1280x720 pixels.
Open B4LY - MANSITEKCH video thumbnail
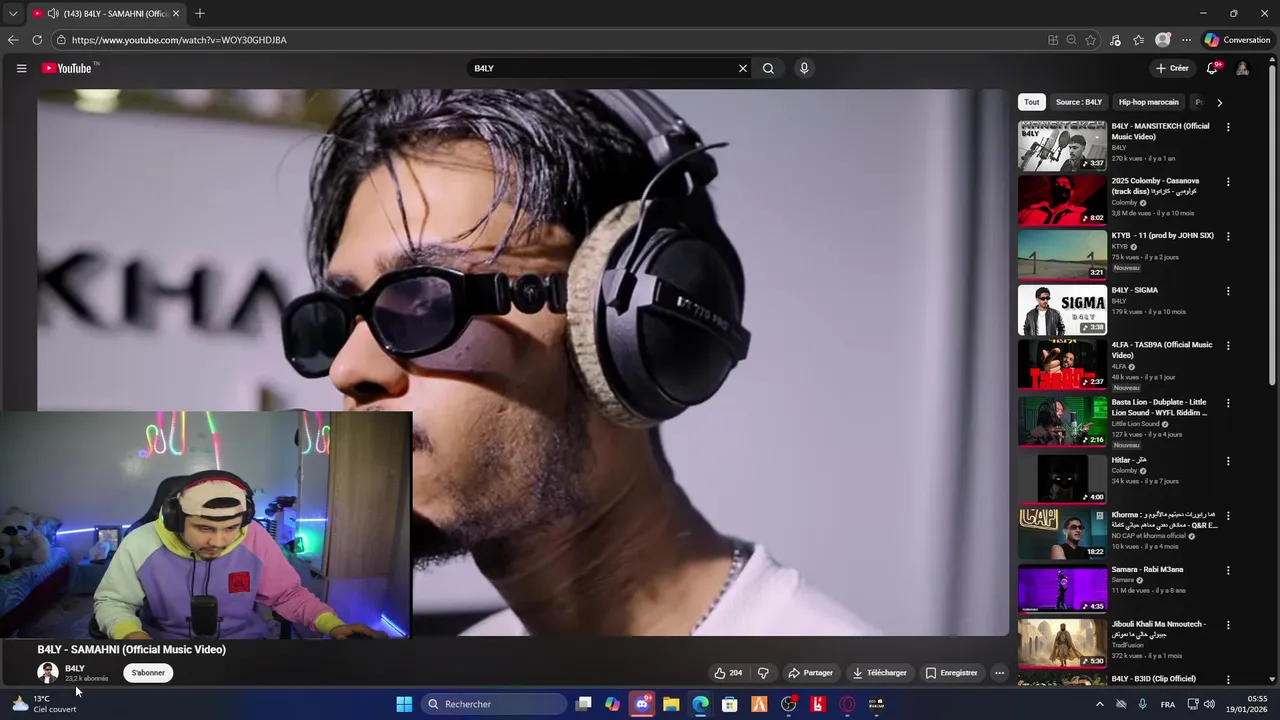point(1062,146)
